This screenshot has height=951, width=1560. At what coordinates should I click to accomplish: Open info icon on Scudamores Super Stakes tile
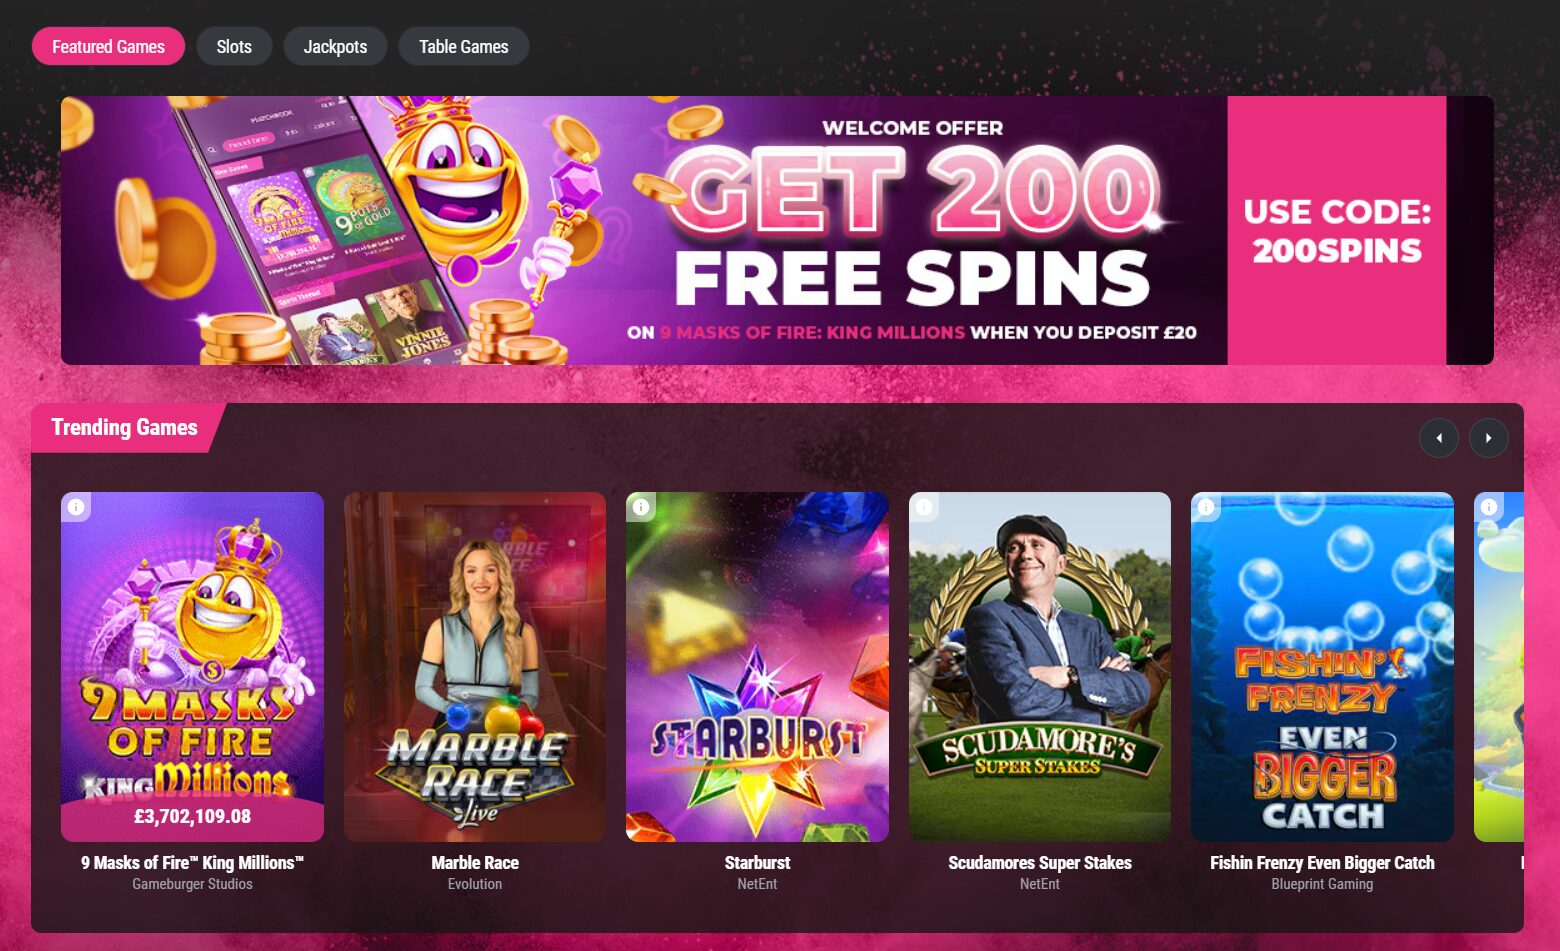pyautogui.click(x=924, y=507)
